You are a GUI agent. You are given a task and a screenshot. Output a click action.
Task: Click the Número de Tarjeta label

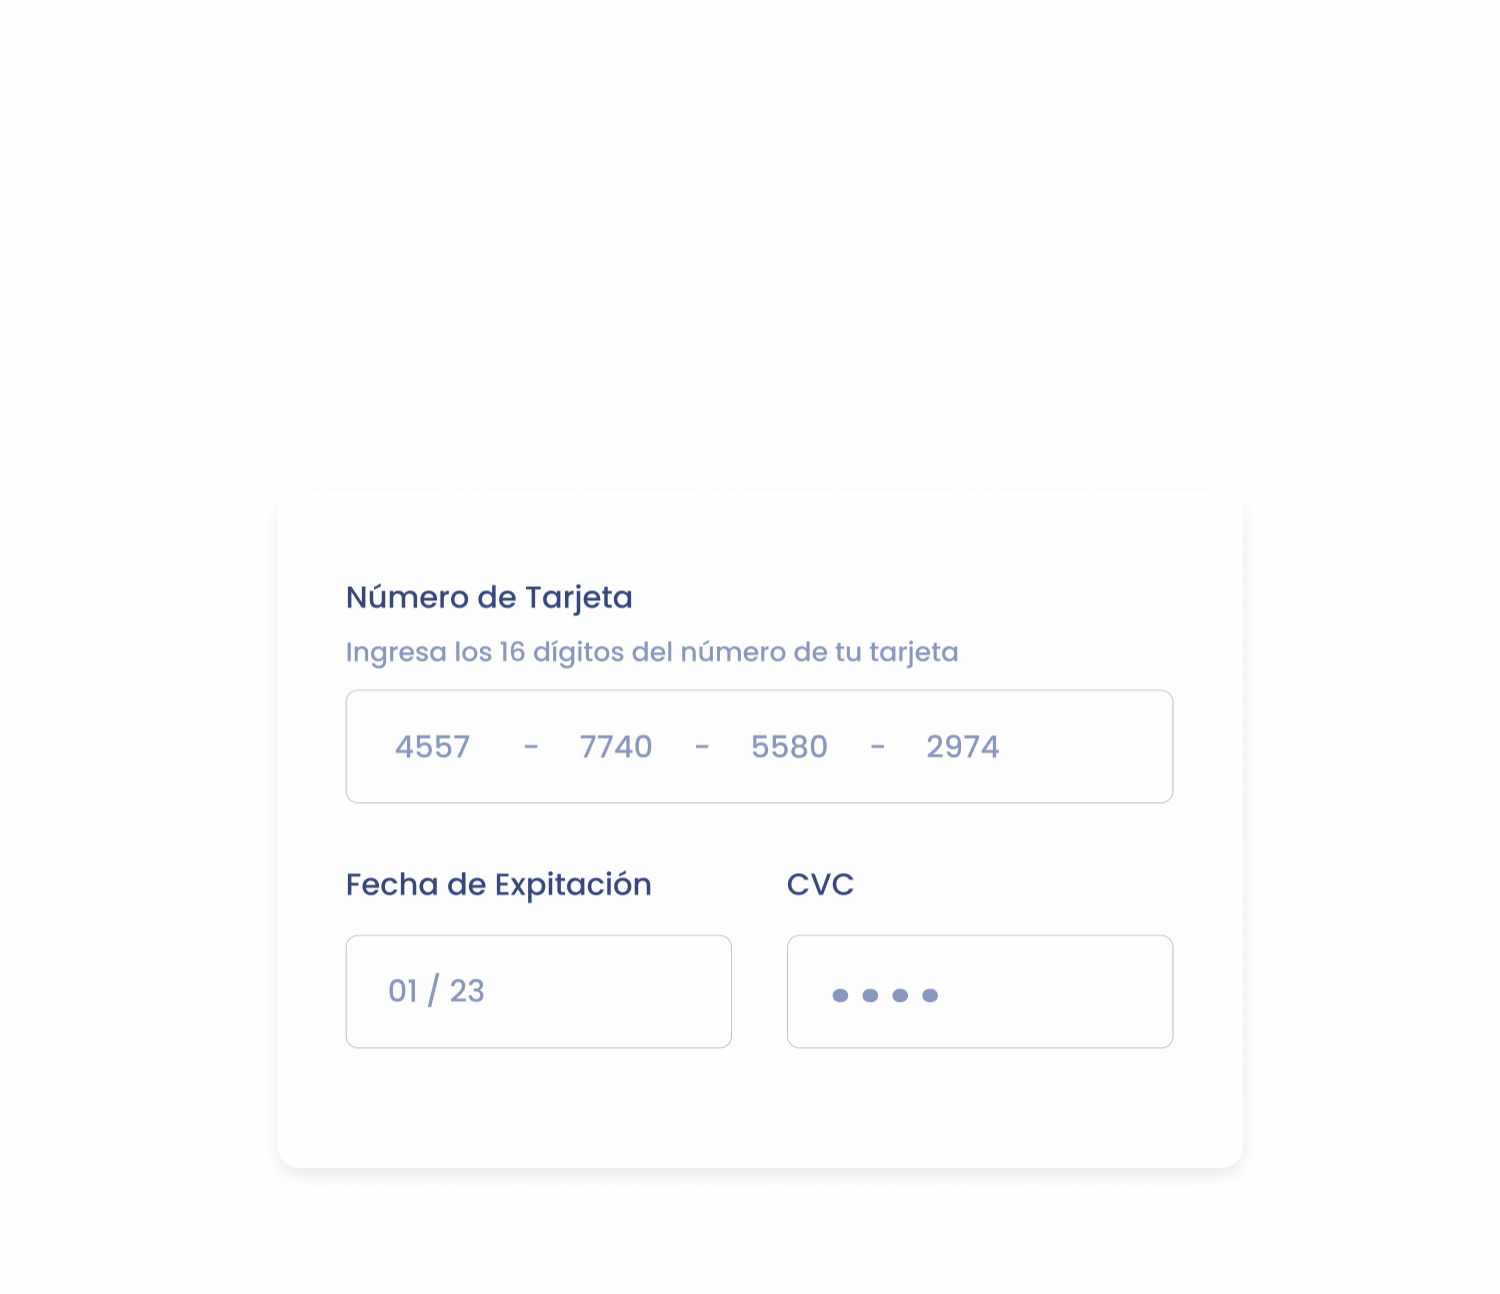click(489, 598)
